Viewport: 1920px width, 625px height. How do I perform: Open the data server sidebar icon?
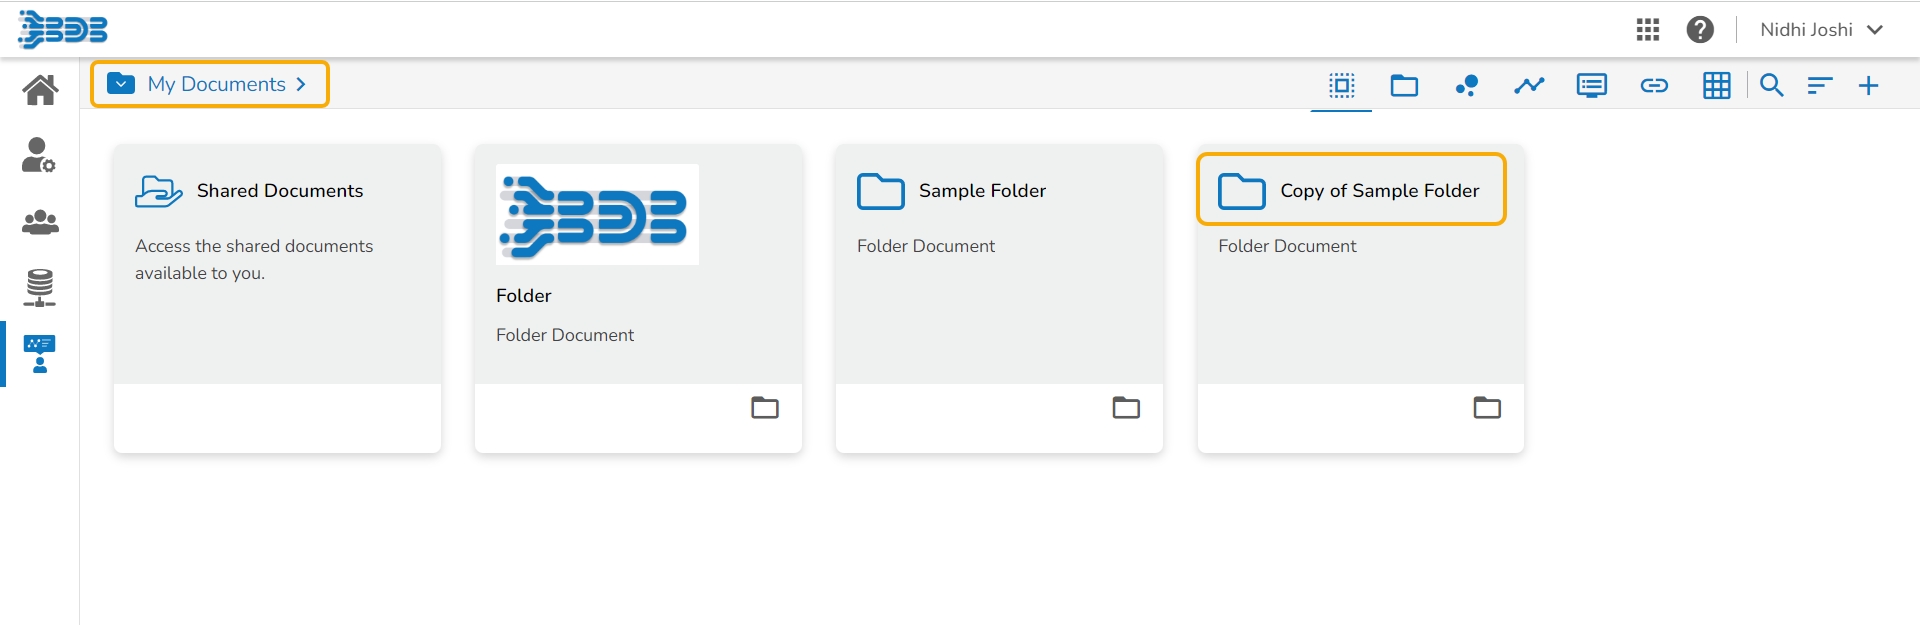[40, 288]
